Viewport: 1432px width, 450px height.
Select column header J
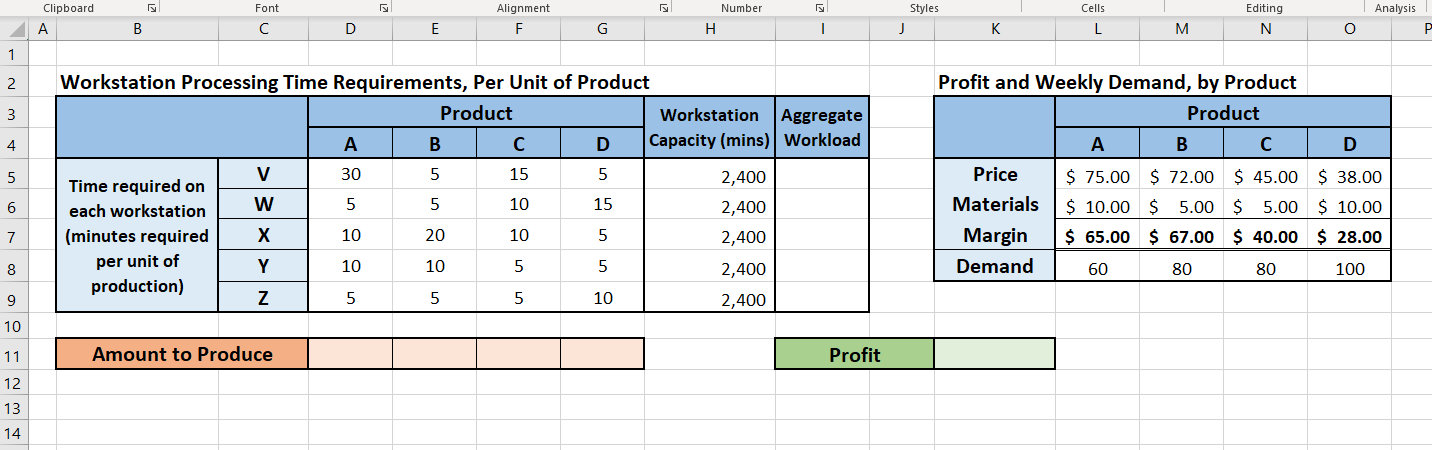click(x=901, y=29)
